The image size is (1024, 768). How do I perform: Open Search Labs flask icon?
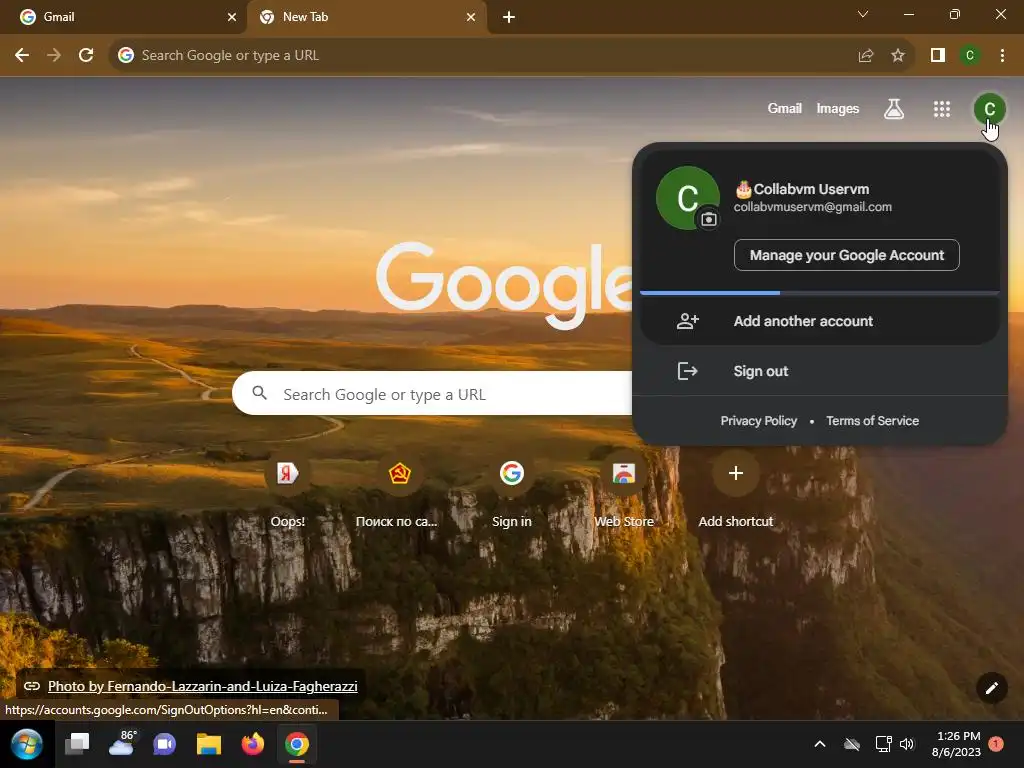(x=894, y=109)
